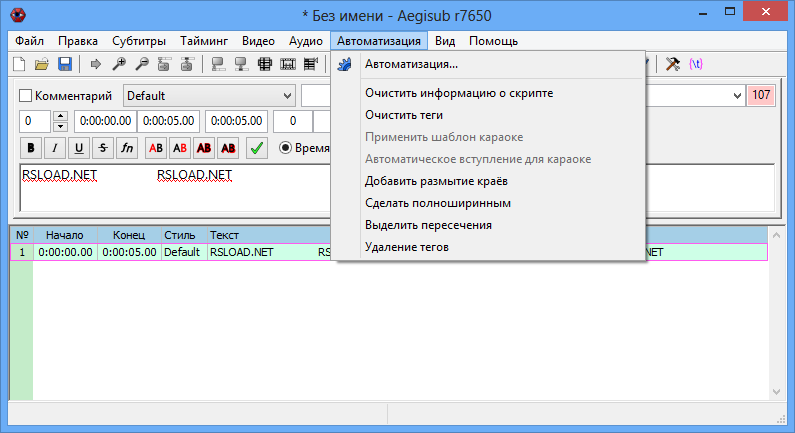Screen dimensions: 795x433
Task: Choose Добавить размытие краёв
Action: click(x=489, y=181)
